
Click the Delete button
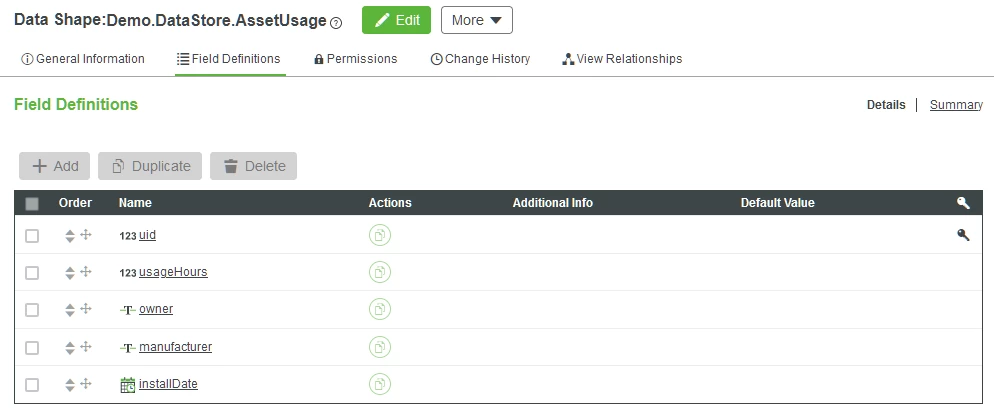(x=254, y=166)
